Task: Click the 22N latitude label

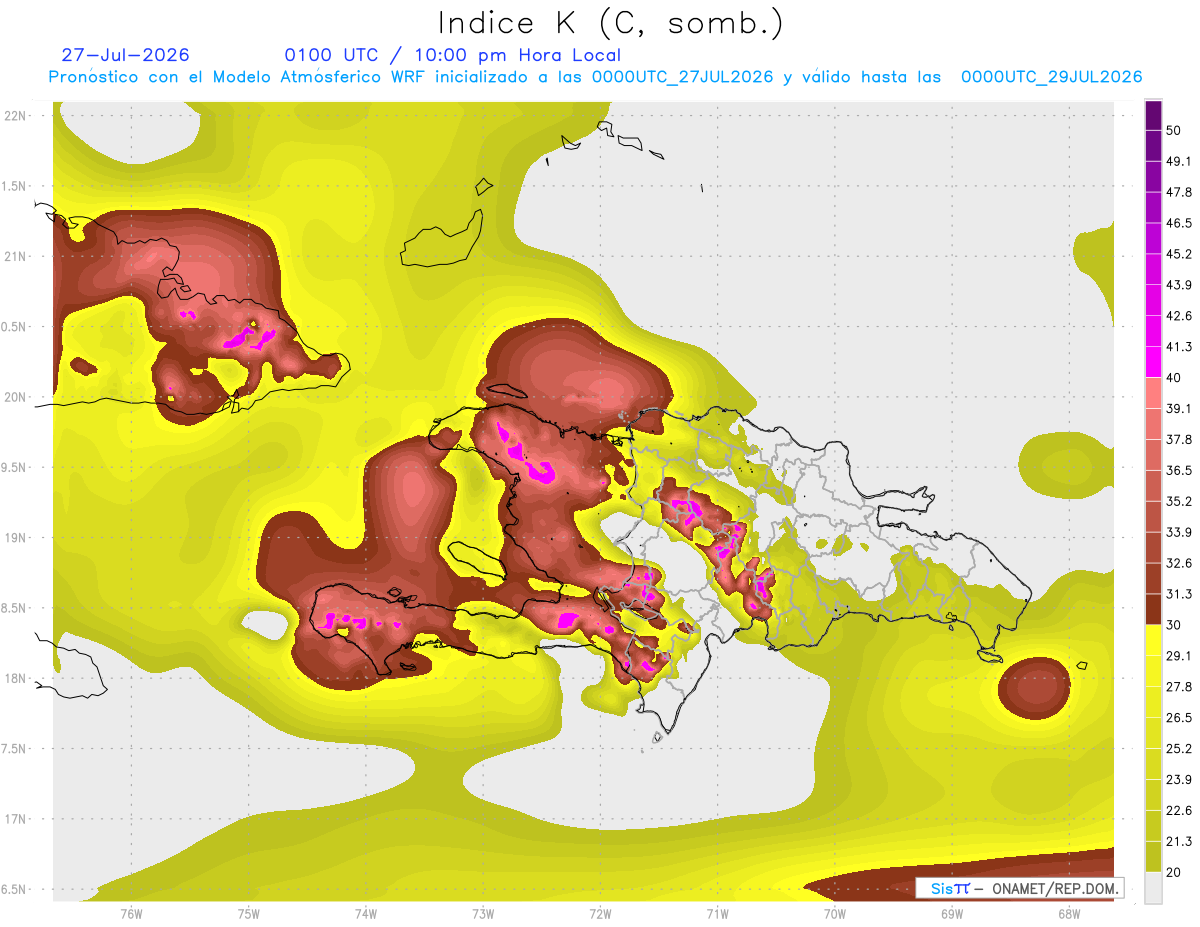Action: 14,116
